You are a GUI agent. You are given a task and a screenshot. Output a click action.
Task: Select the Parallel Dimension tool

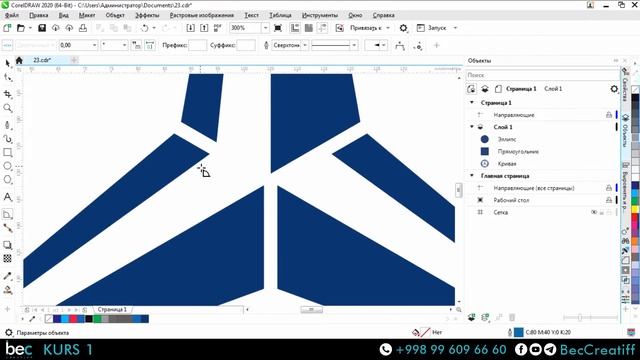tap(7, 214)
